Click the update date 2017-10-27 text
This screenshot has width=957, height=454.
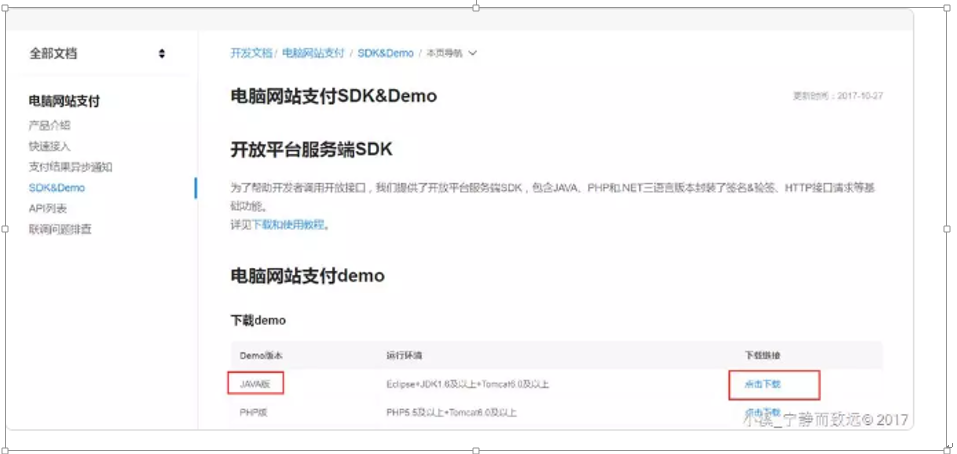[837, 96]
